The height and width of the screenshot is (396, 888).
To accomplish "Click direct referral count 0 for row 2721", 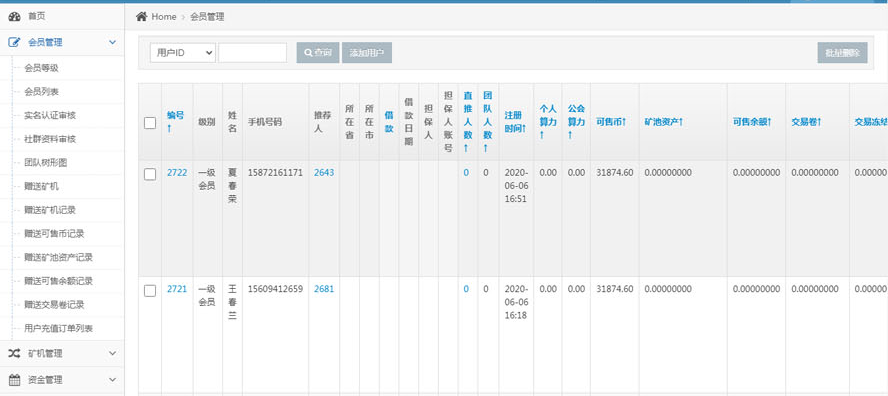I will pyautogui.click(x=466, y=289).
